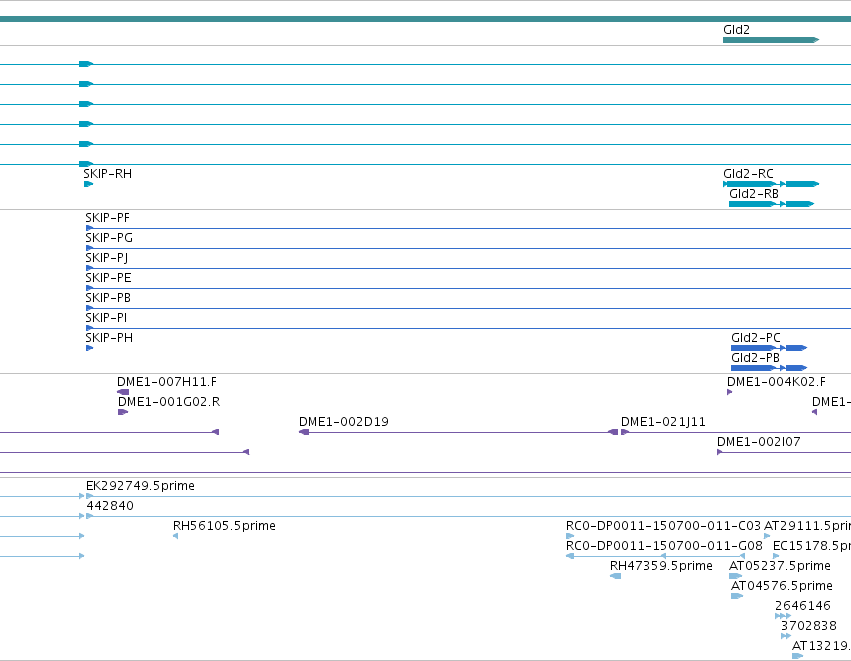The height and width of the screenshot is (661, 851).
Task: Select the RH56105.5prime EST arrow
Action: pos(175,536)
